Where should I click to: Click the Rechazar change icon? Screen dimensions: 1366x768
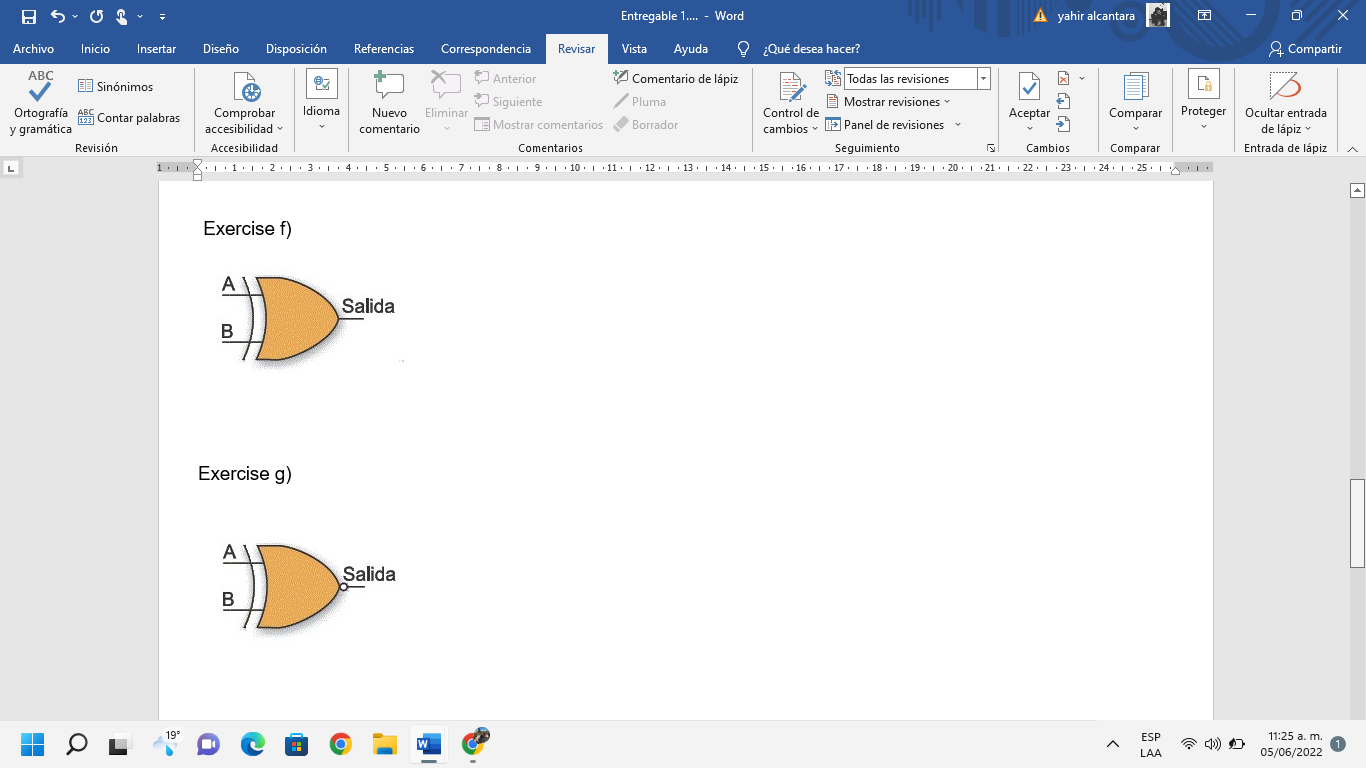tap(1063, 78)
